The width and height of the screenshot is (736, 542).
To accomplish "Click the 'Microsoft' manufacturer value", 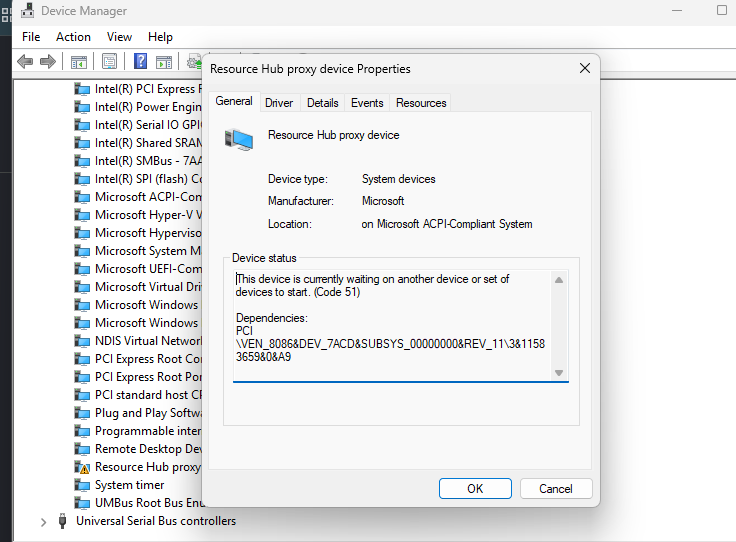I will click(383, 201).
